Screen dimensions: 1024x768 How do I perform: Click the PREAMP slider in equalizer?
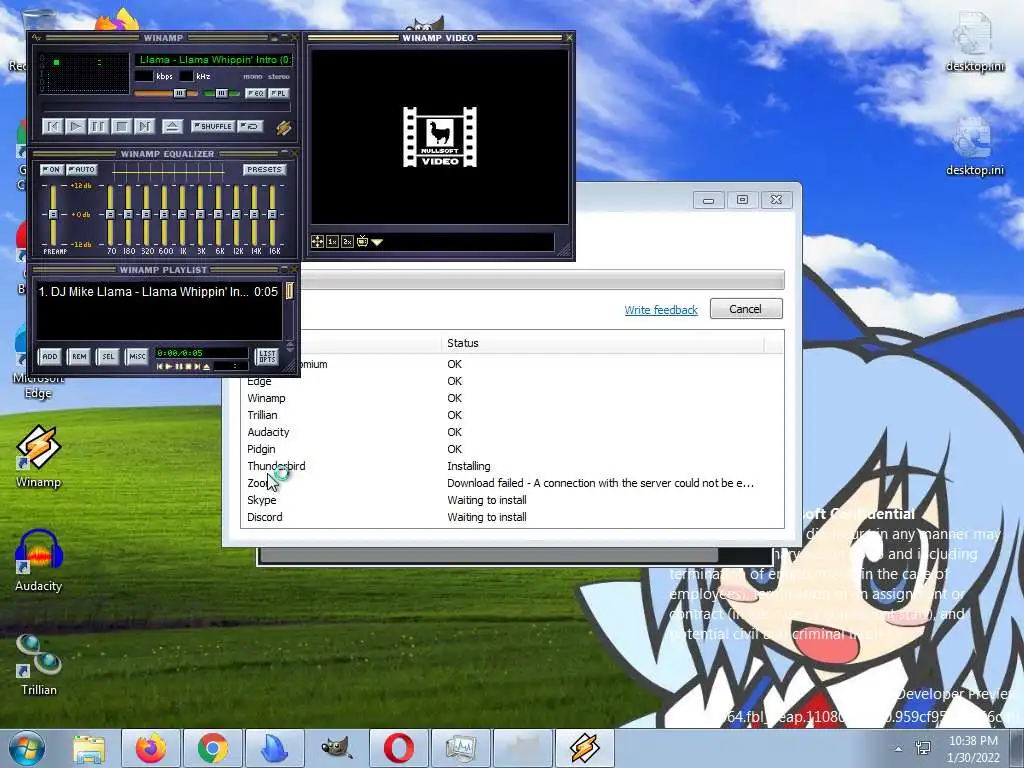coord(54,215)
